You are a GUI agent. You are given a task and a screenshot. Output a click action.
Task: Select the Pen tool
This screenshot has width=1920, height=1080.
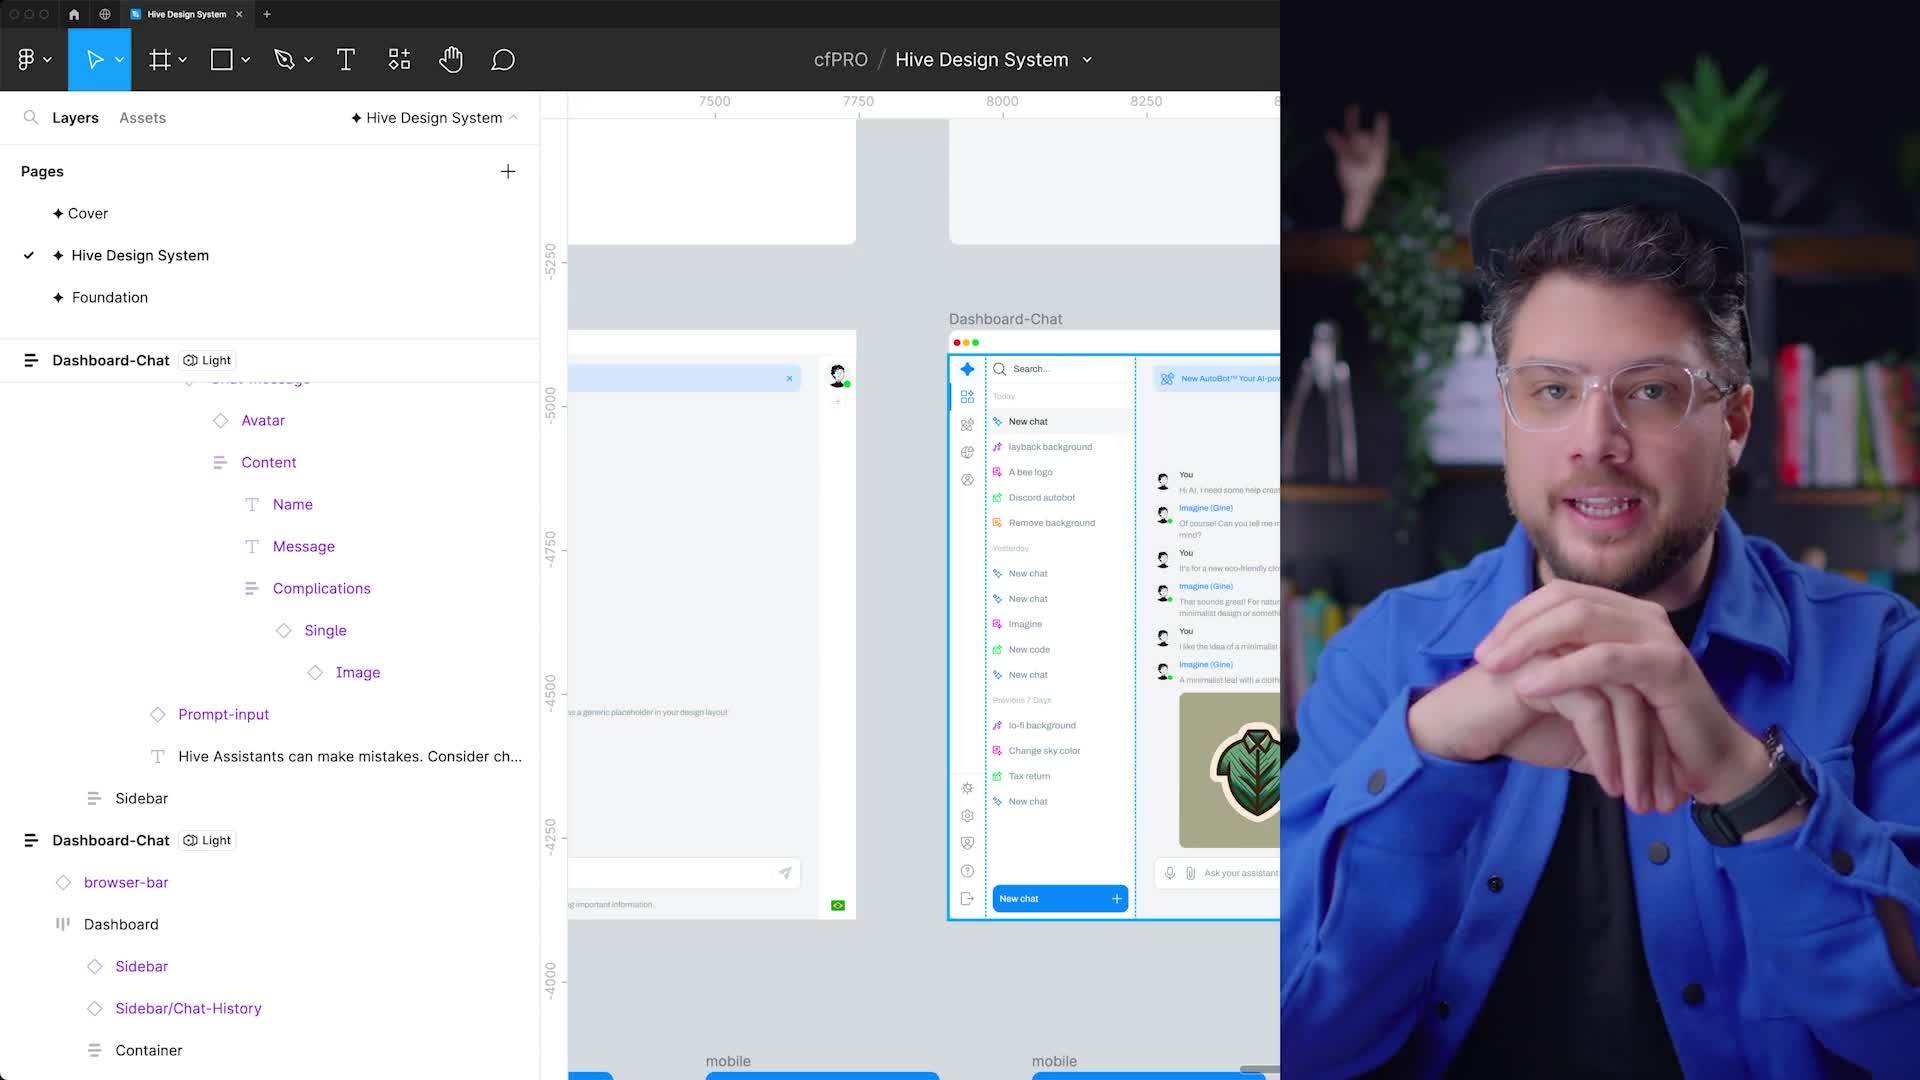tap(284, 60)
